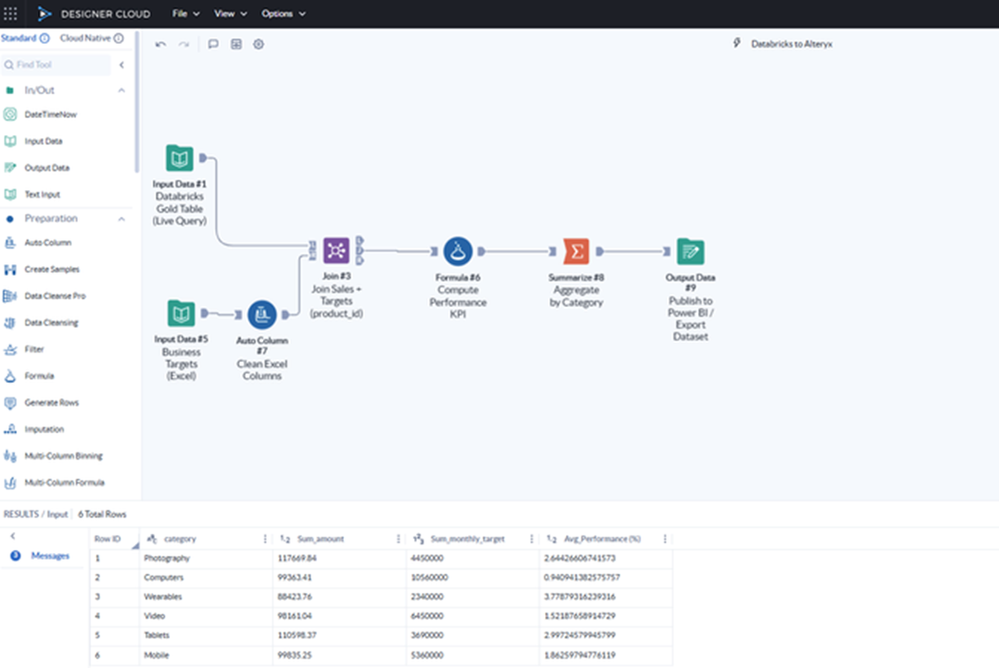Viewport: 999px width, 668px height.
Task: Open the Options menu
Action: [x=283, y=13]
